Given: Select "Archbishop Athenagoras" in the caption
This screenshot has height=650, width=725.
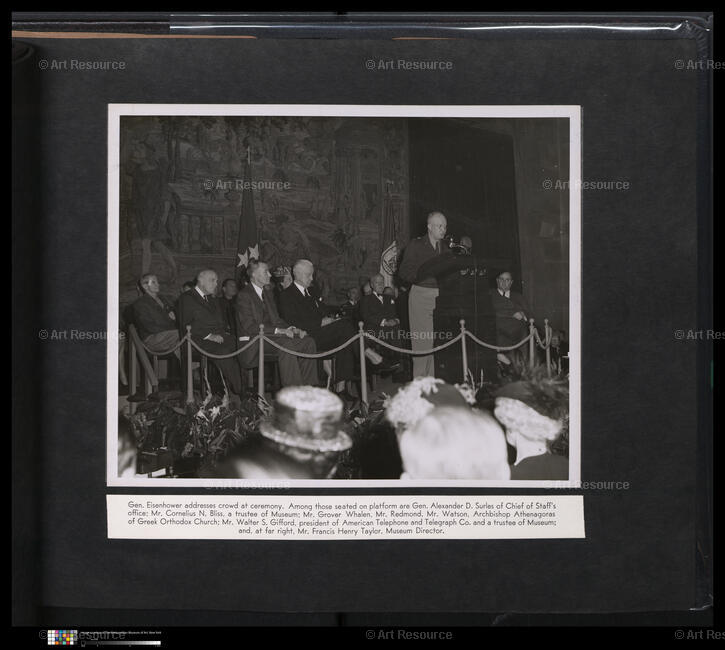Looking at the screenshot, I should [x=514, y=514].
